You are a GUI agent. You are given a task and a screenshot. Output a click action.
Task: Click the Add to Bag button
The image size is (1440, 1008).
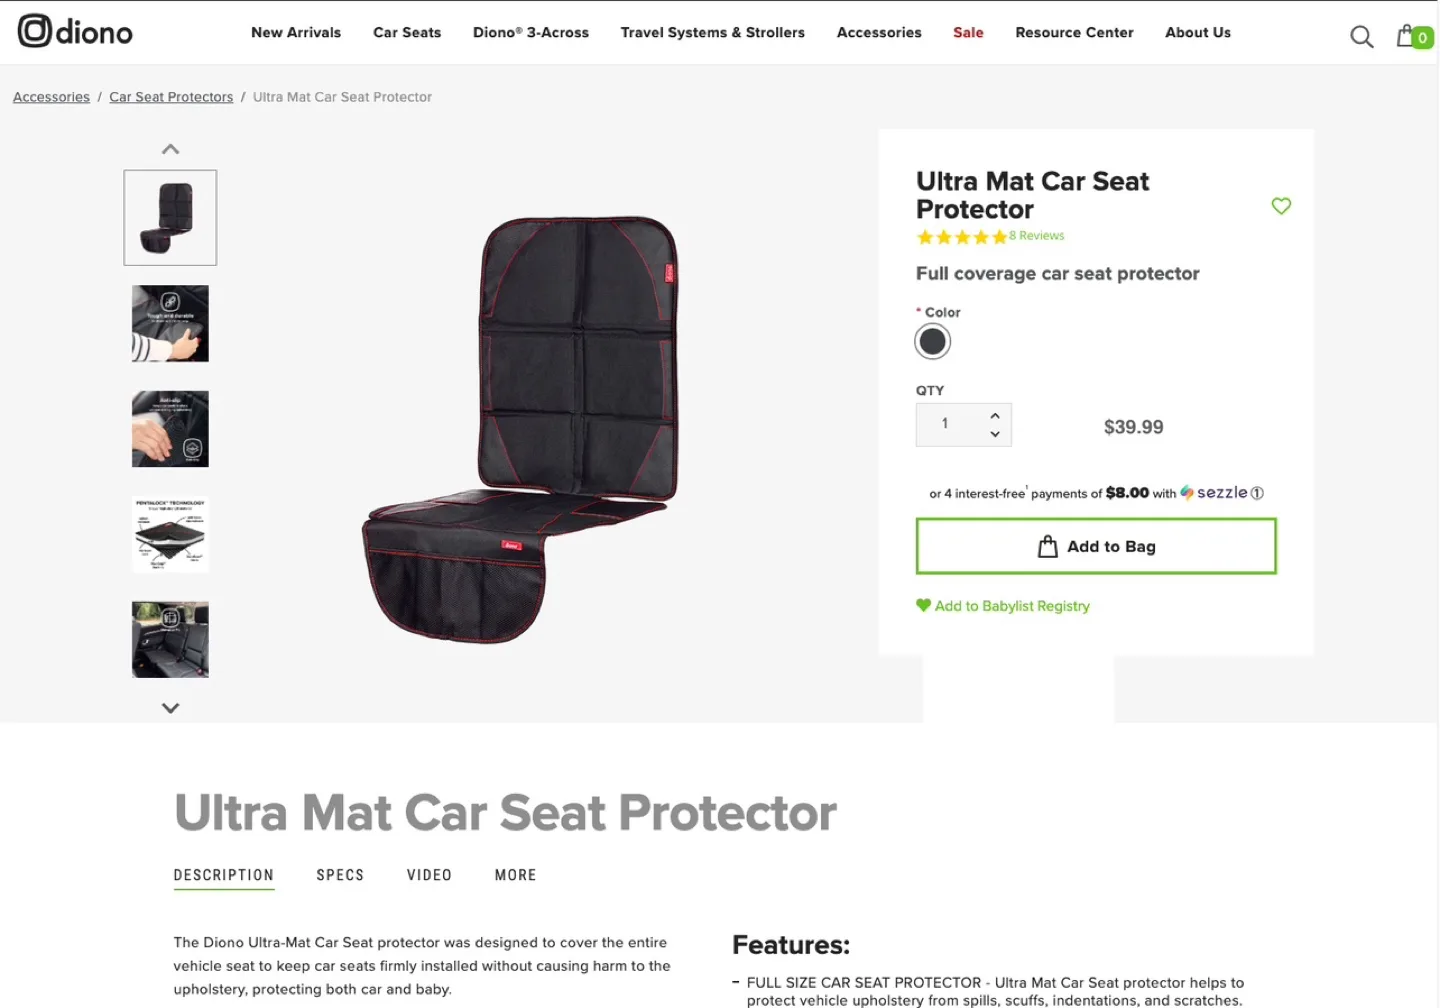(1096, 546)
